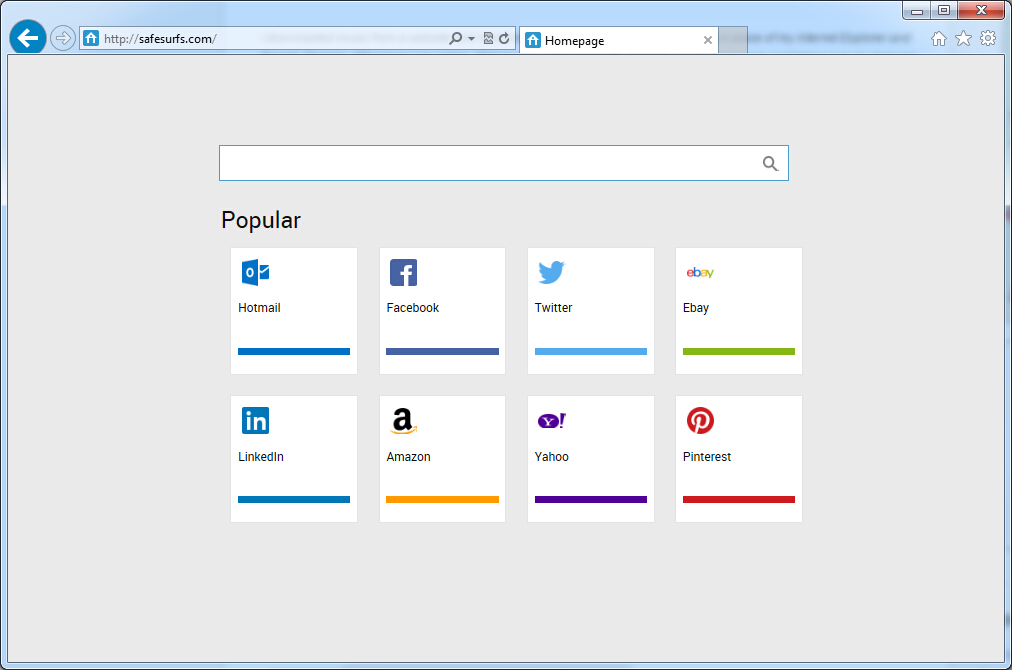
Task: Click the address bar search magnifier icon
Action: click(x=456, y=38)
